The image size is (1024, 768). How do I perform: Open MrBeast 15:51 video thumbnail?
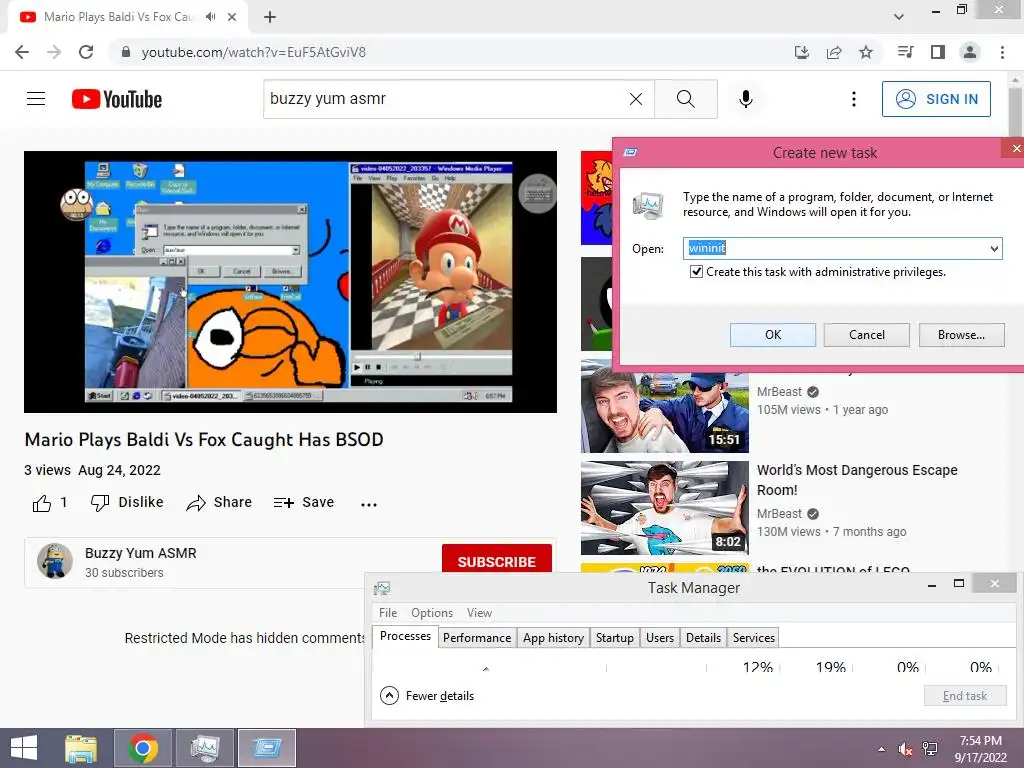[665, 406]
